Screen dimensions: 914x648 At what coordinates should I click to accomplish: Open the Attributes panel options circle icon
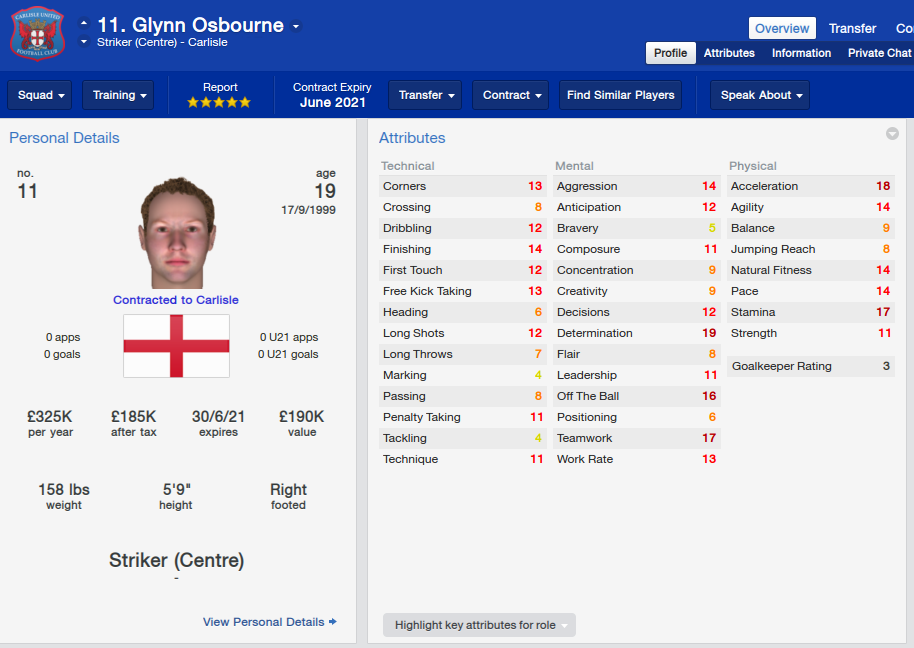[x=892, y=133]
